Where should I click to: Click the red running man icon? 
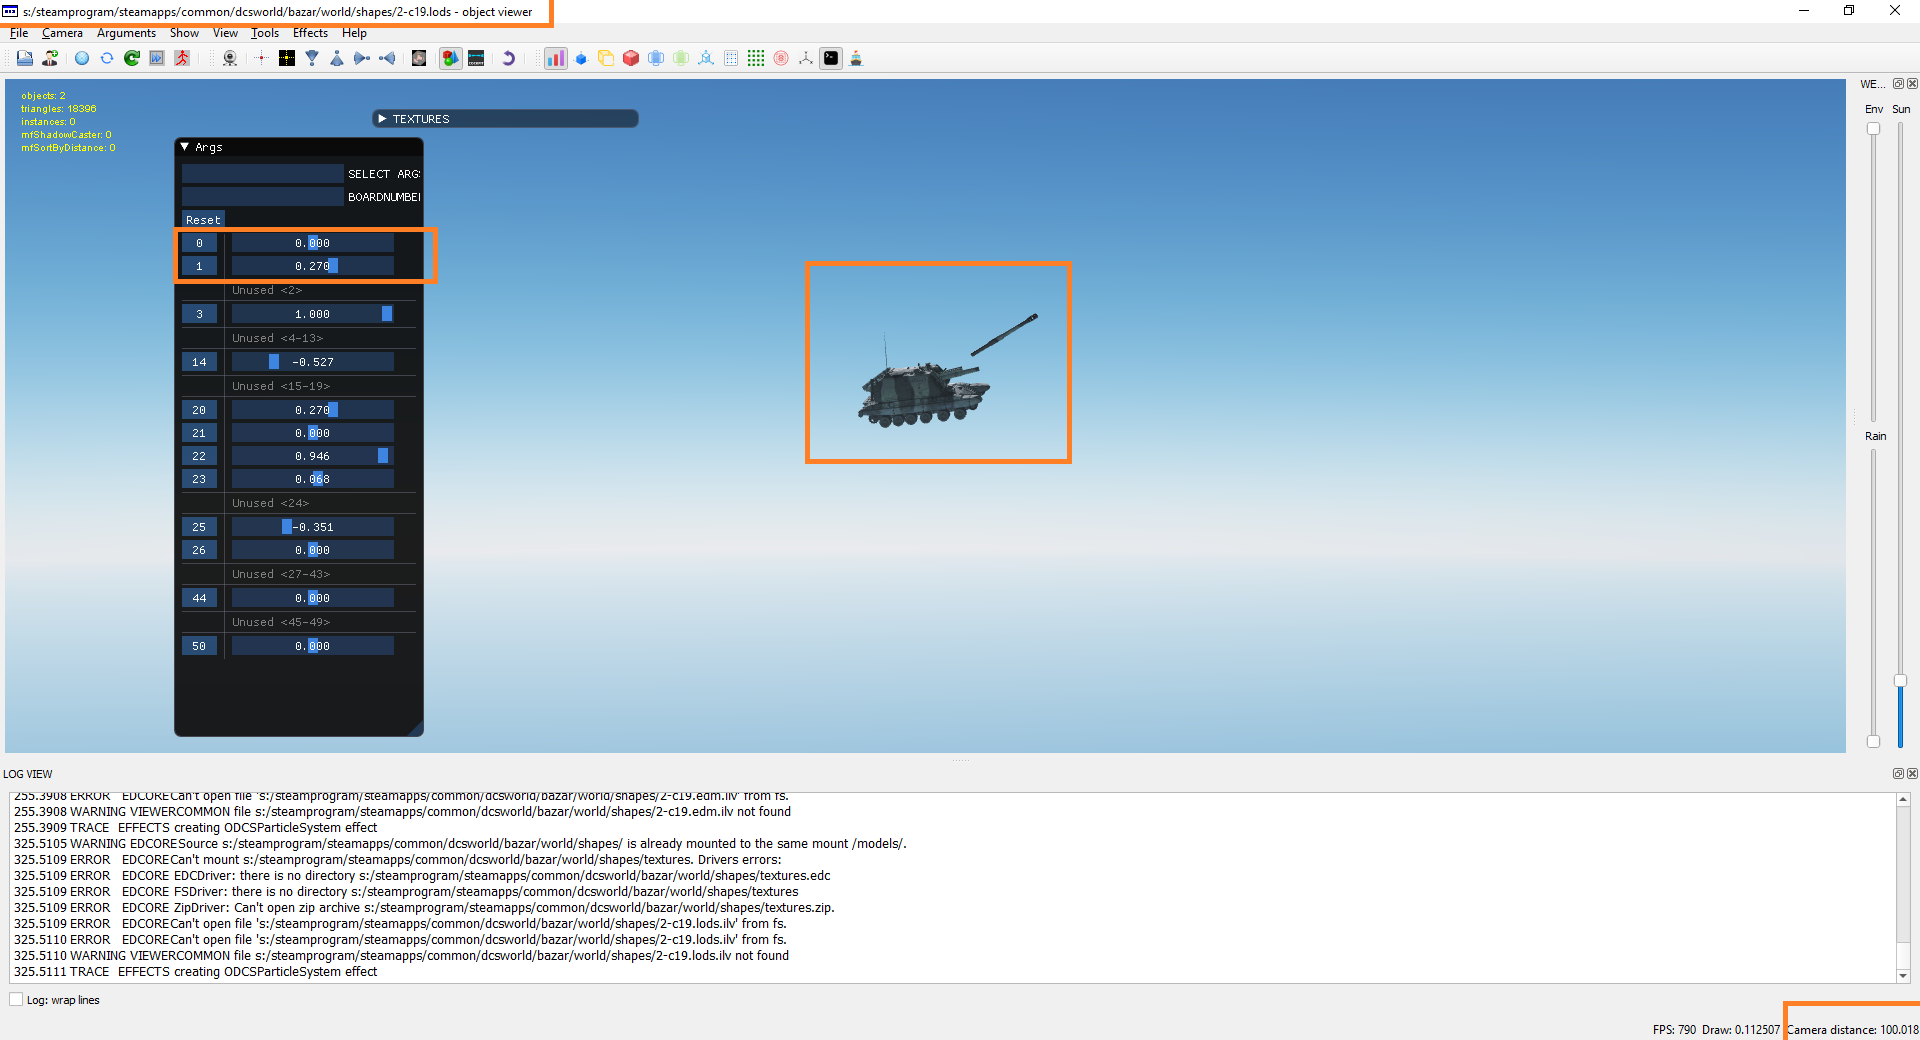[182, 58]
